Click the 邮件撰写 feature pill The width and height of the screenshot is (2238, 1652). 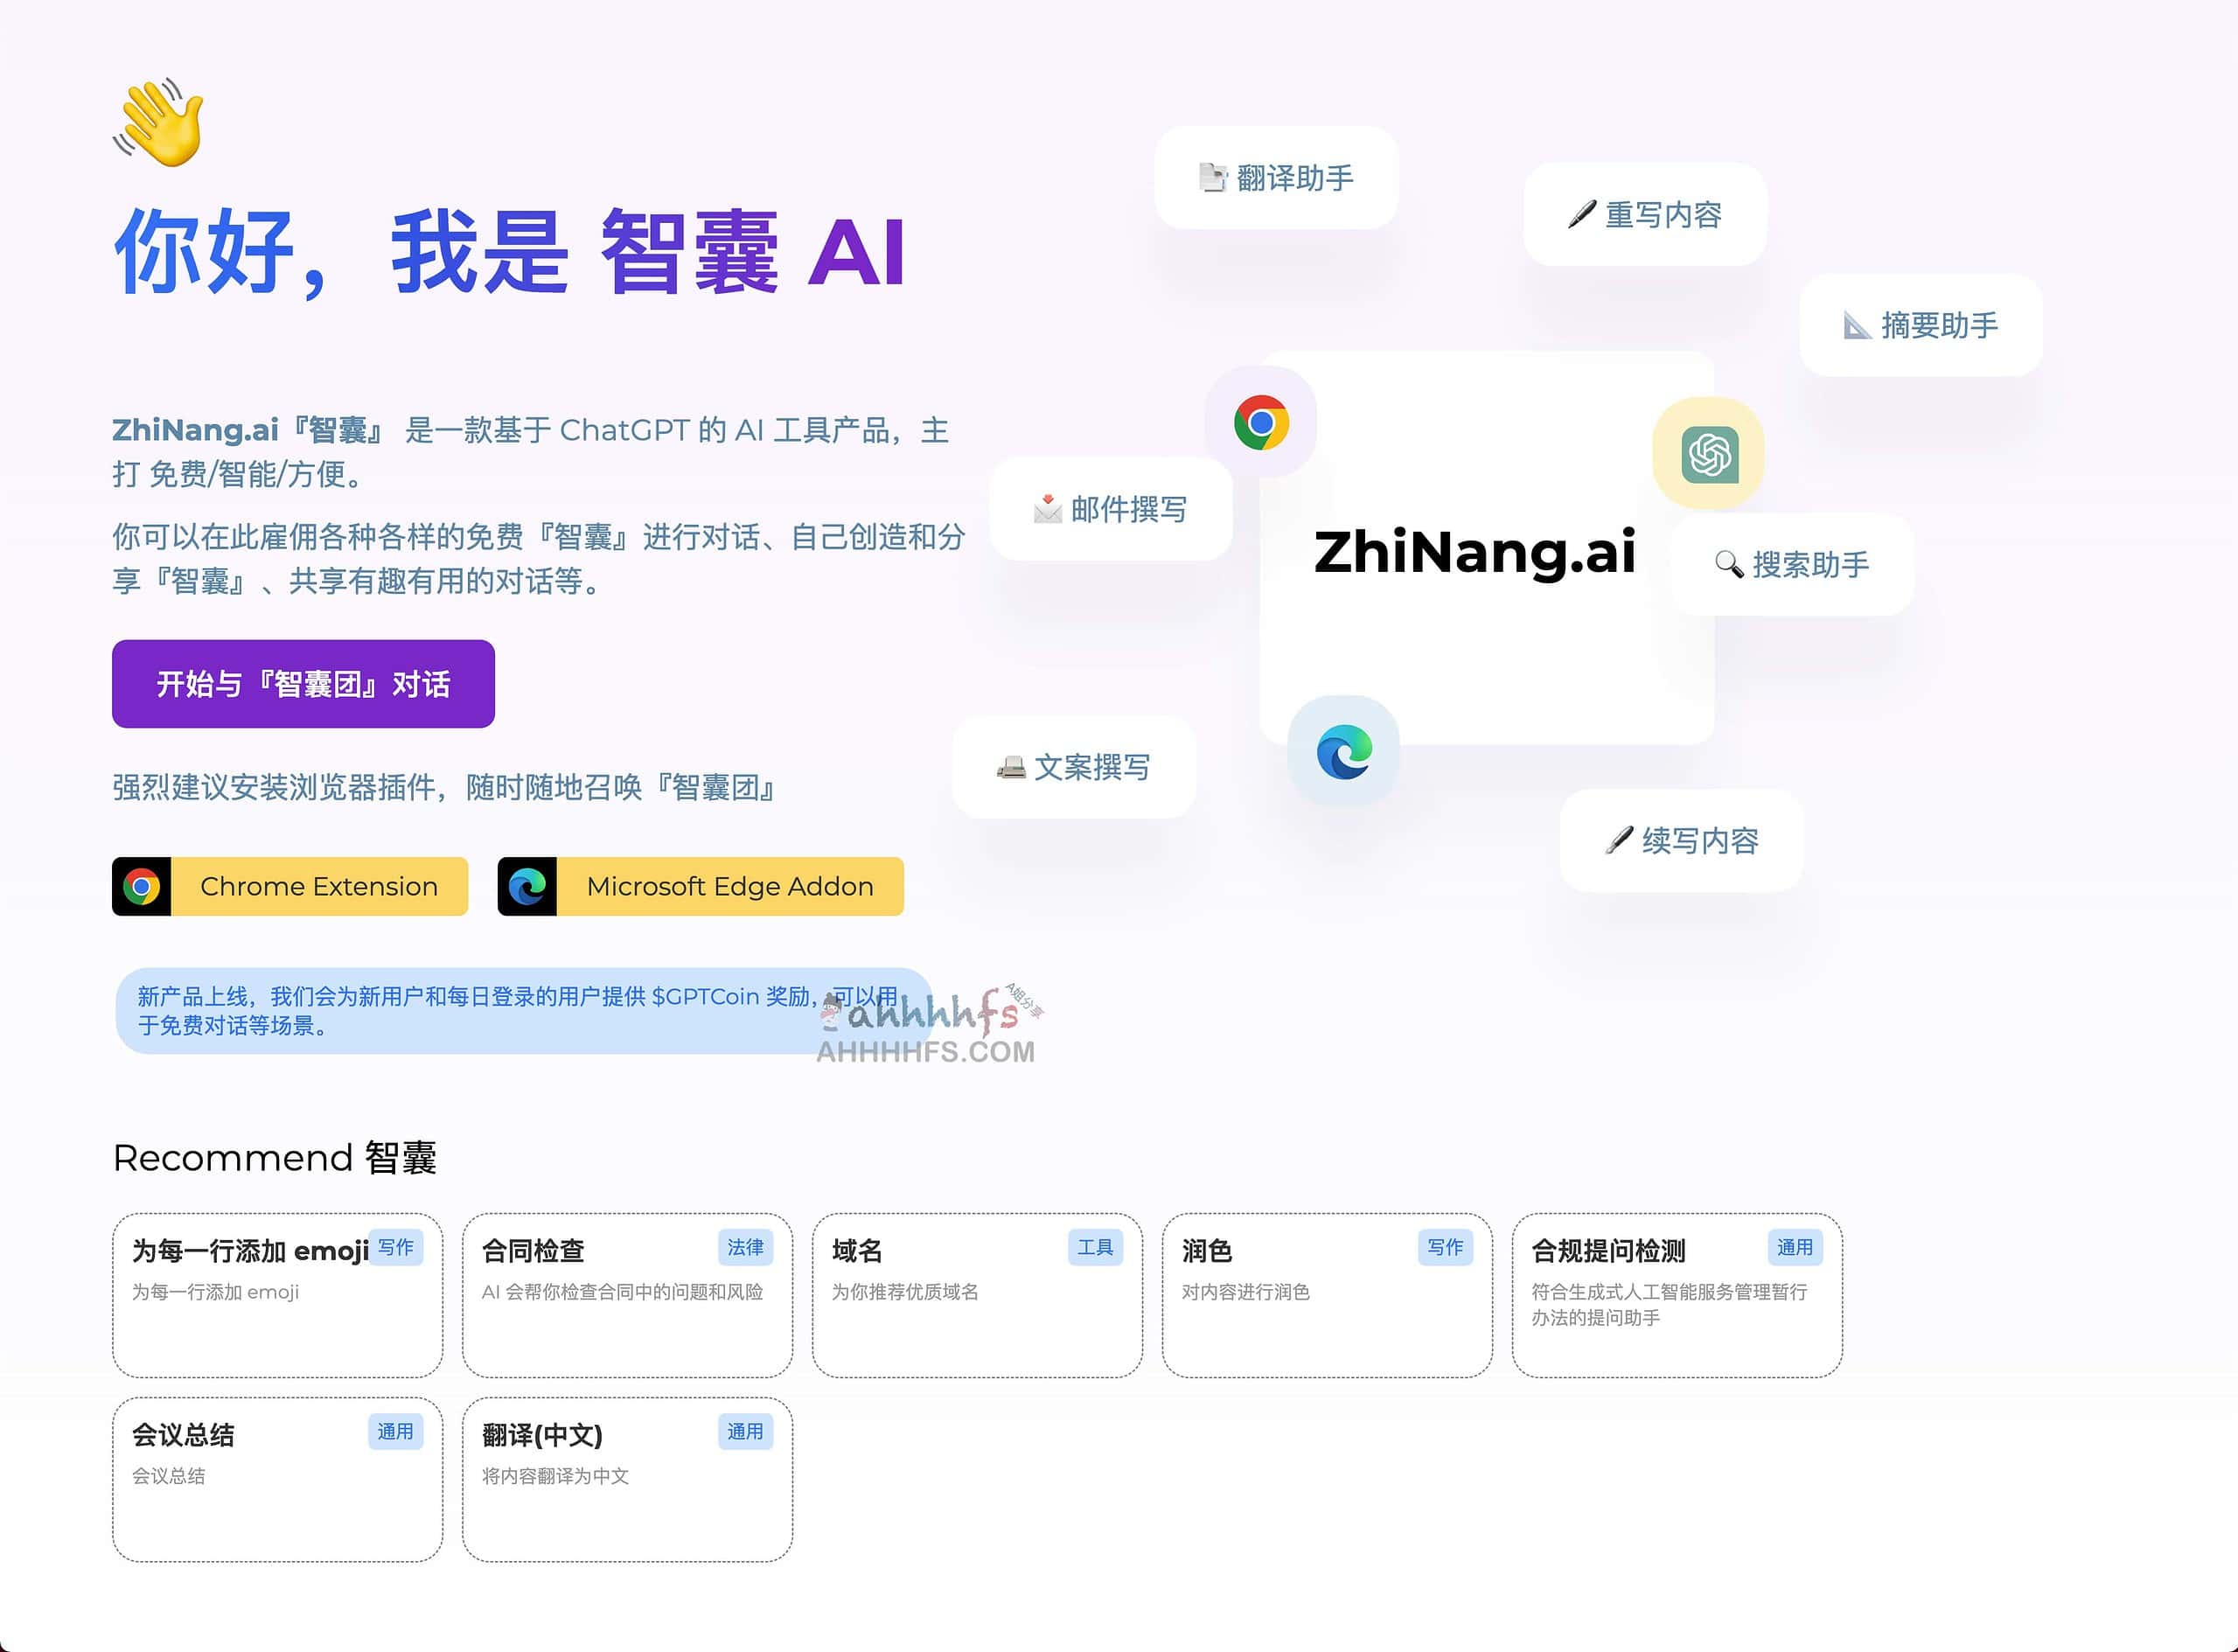[1110, 511]
